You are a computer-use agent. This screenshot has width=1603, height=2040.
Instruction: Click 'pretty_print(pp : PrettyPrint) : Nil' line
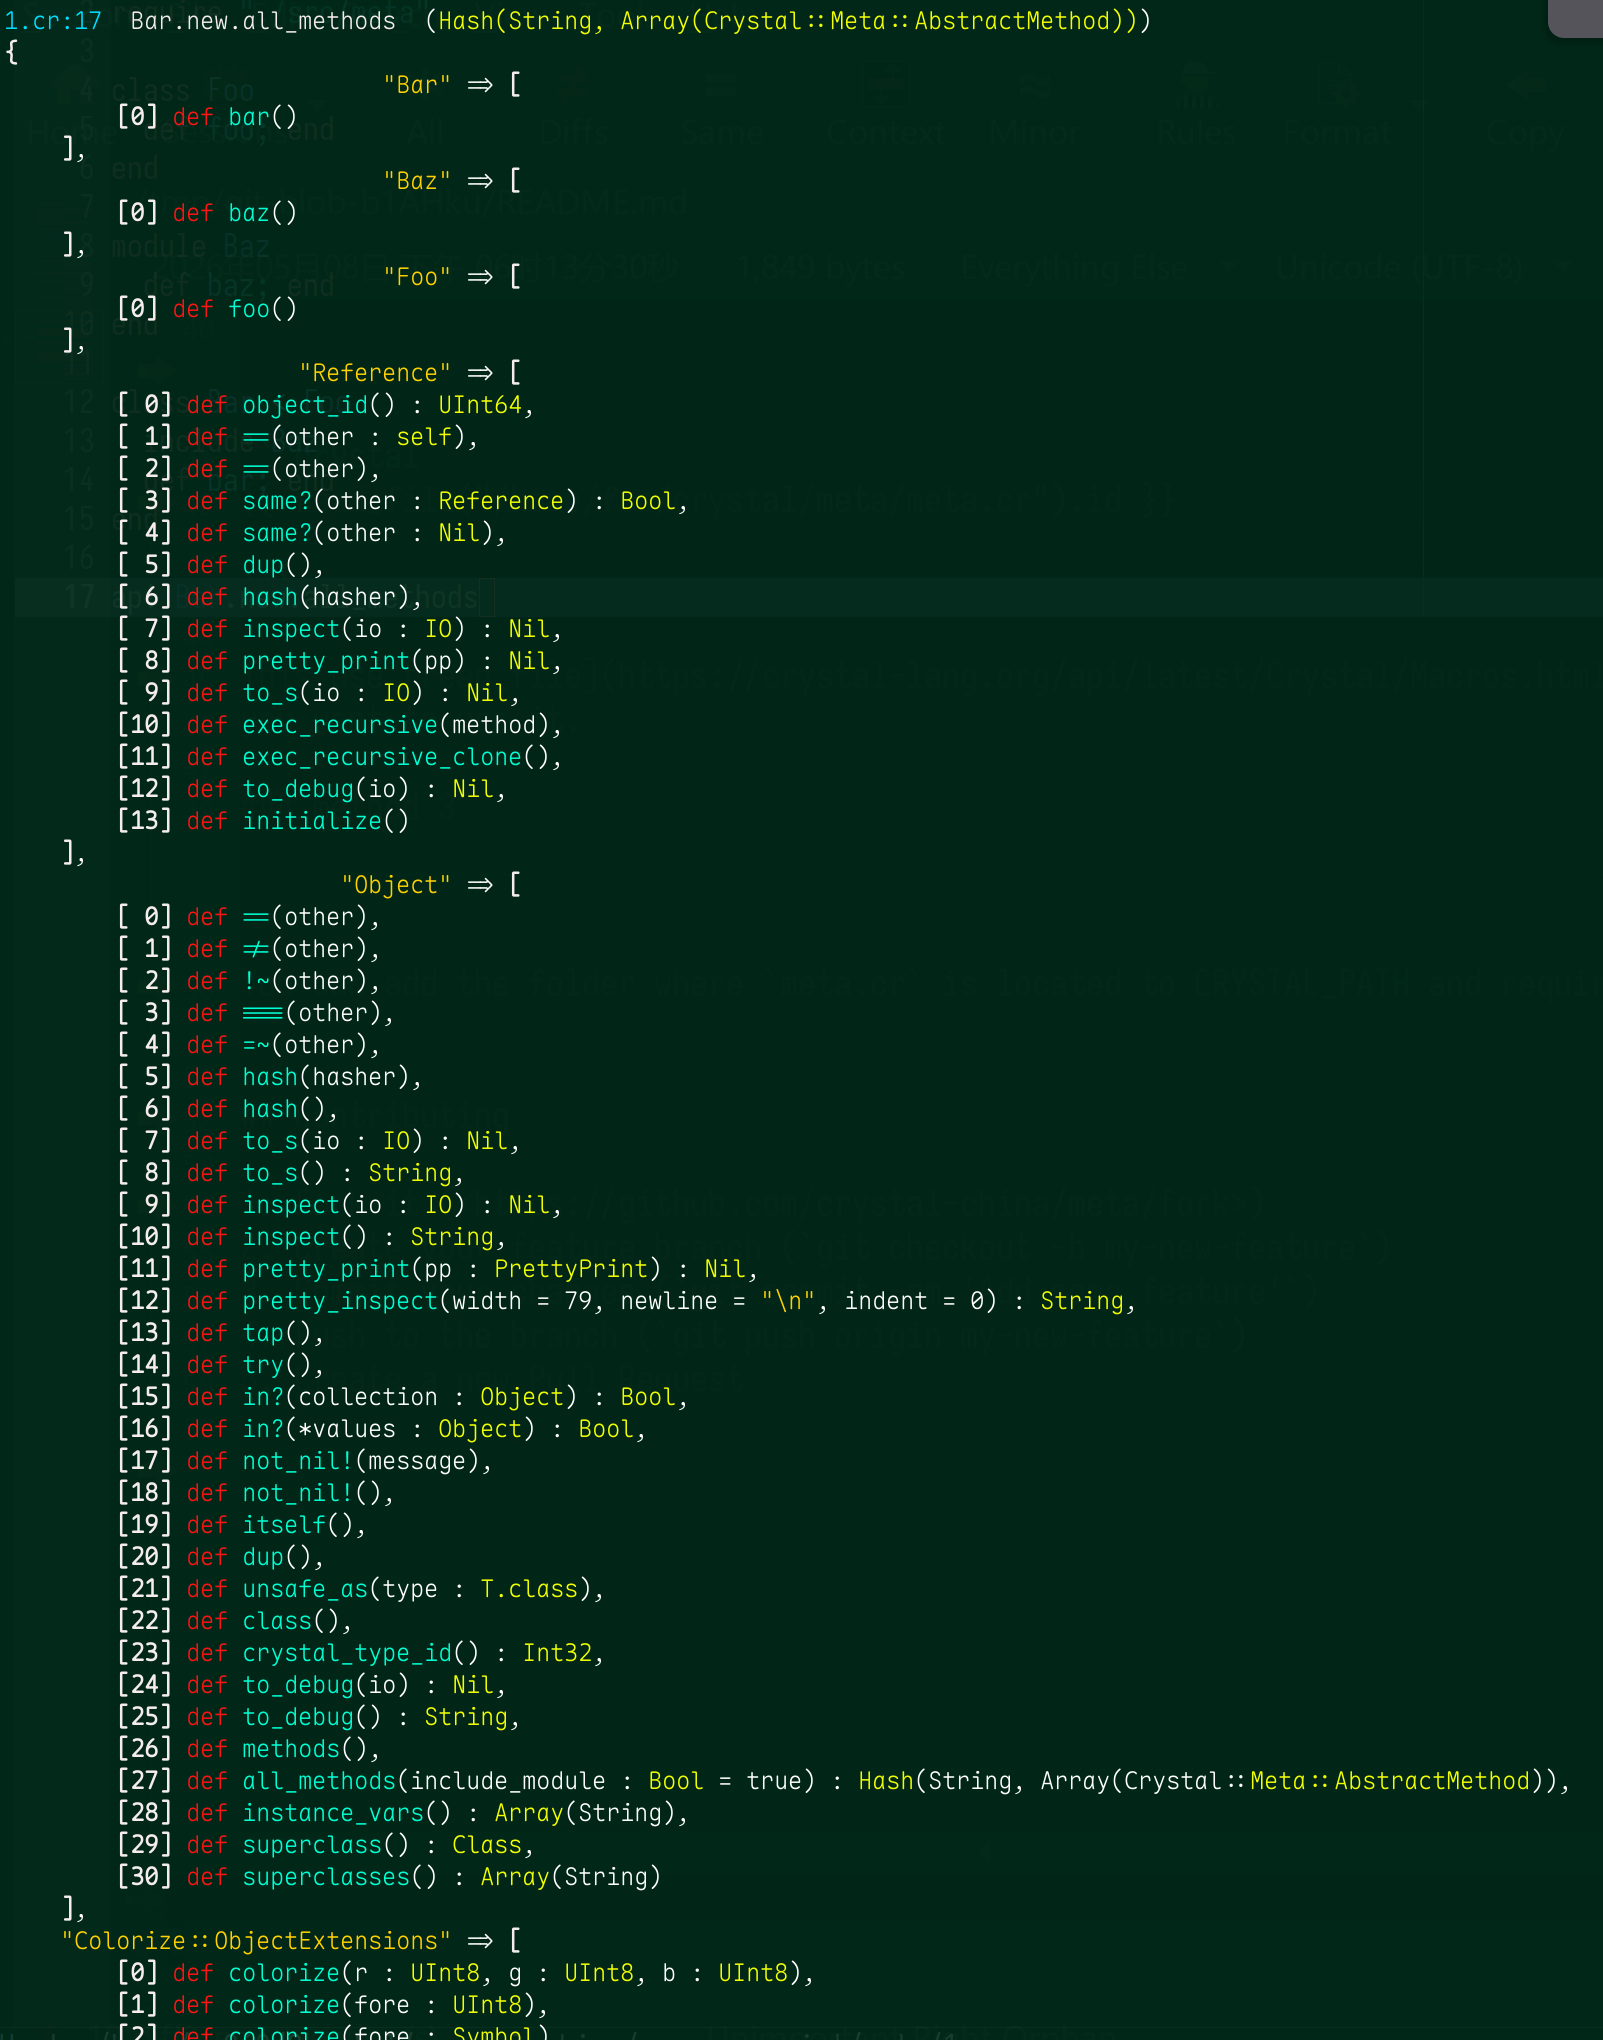(x=472, y=1269)
